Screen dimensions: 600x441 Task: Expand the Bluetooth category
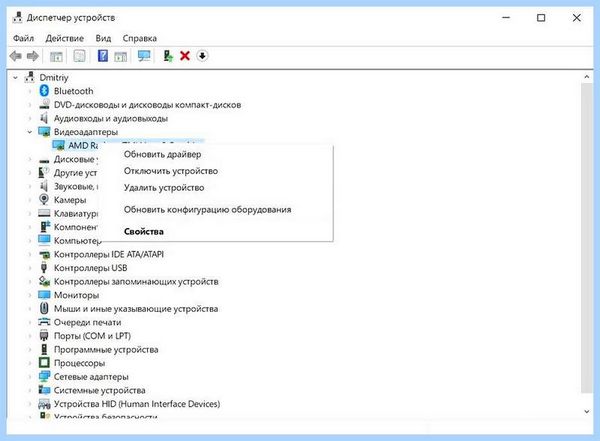tap(30, 91)
